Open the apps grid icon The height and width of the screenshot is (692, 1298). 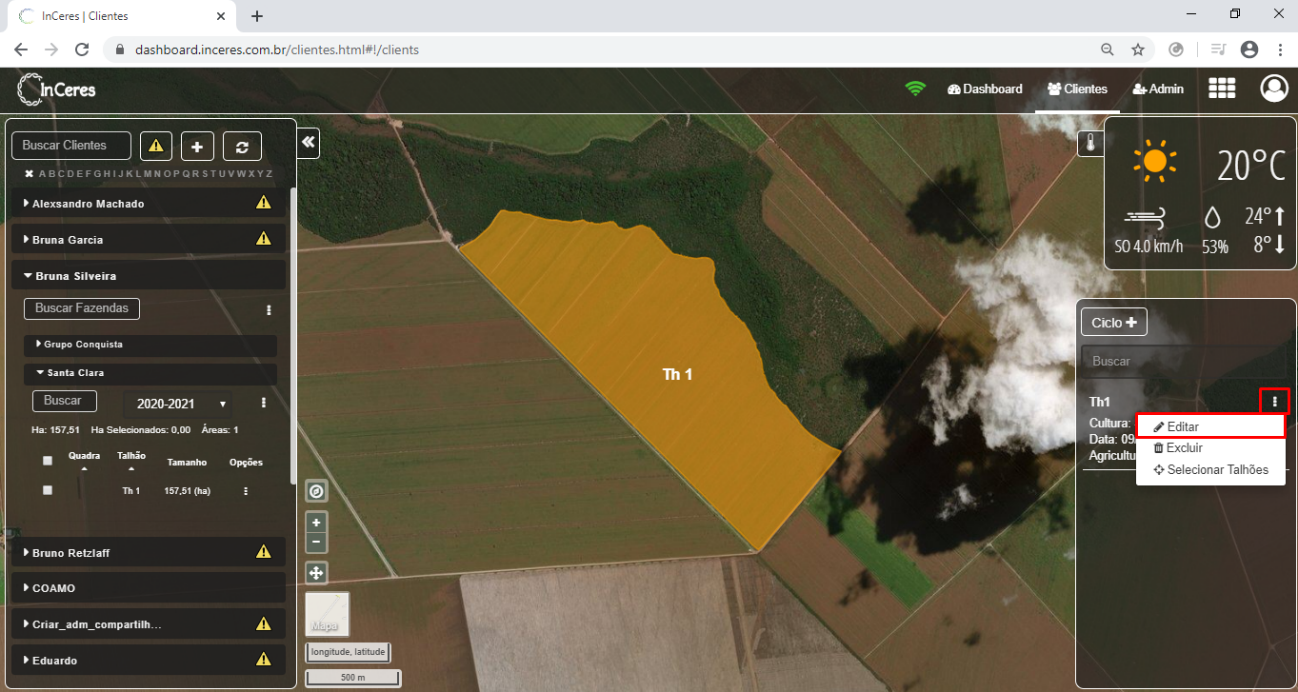pyautogui.click(x=1222, y=89)
